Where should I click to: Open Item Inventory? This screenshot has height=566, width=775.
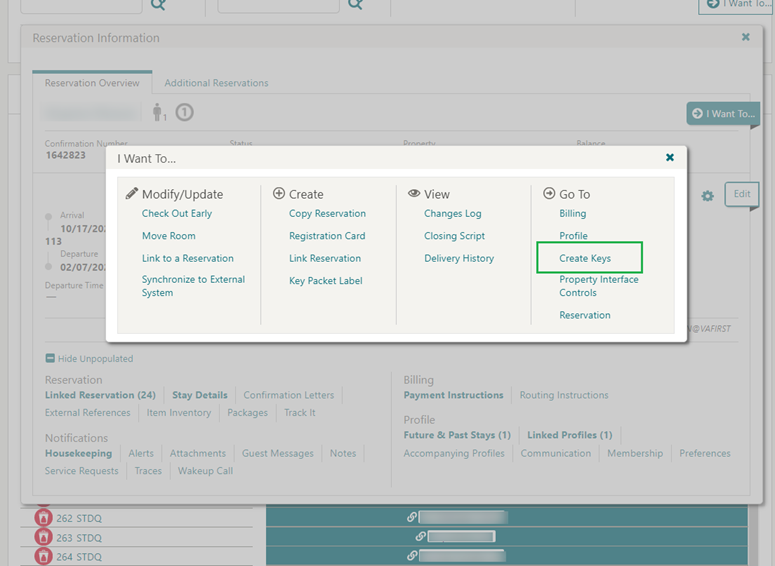click(x=178, y=412)
